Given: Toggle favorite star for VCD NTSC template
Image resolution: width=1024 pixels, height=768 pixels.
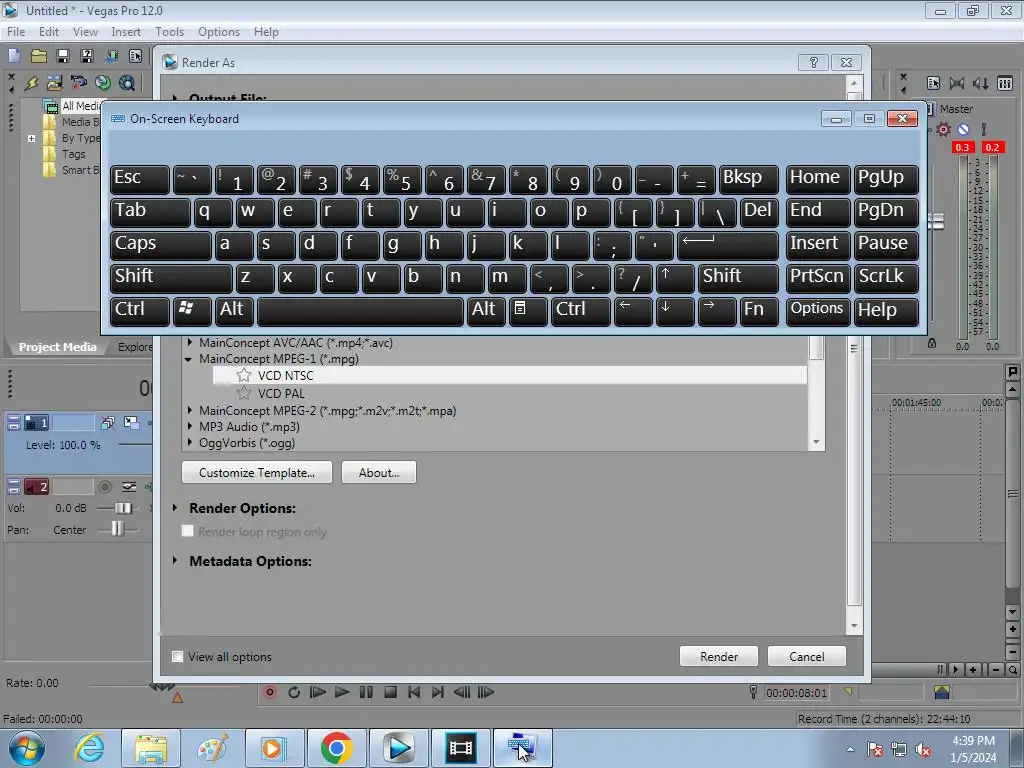Looking at the screenshot, I should point(244,375).
